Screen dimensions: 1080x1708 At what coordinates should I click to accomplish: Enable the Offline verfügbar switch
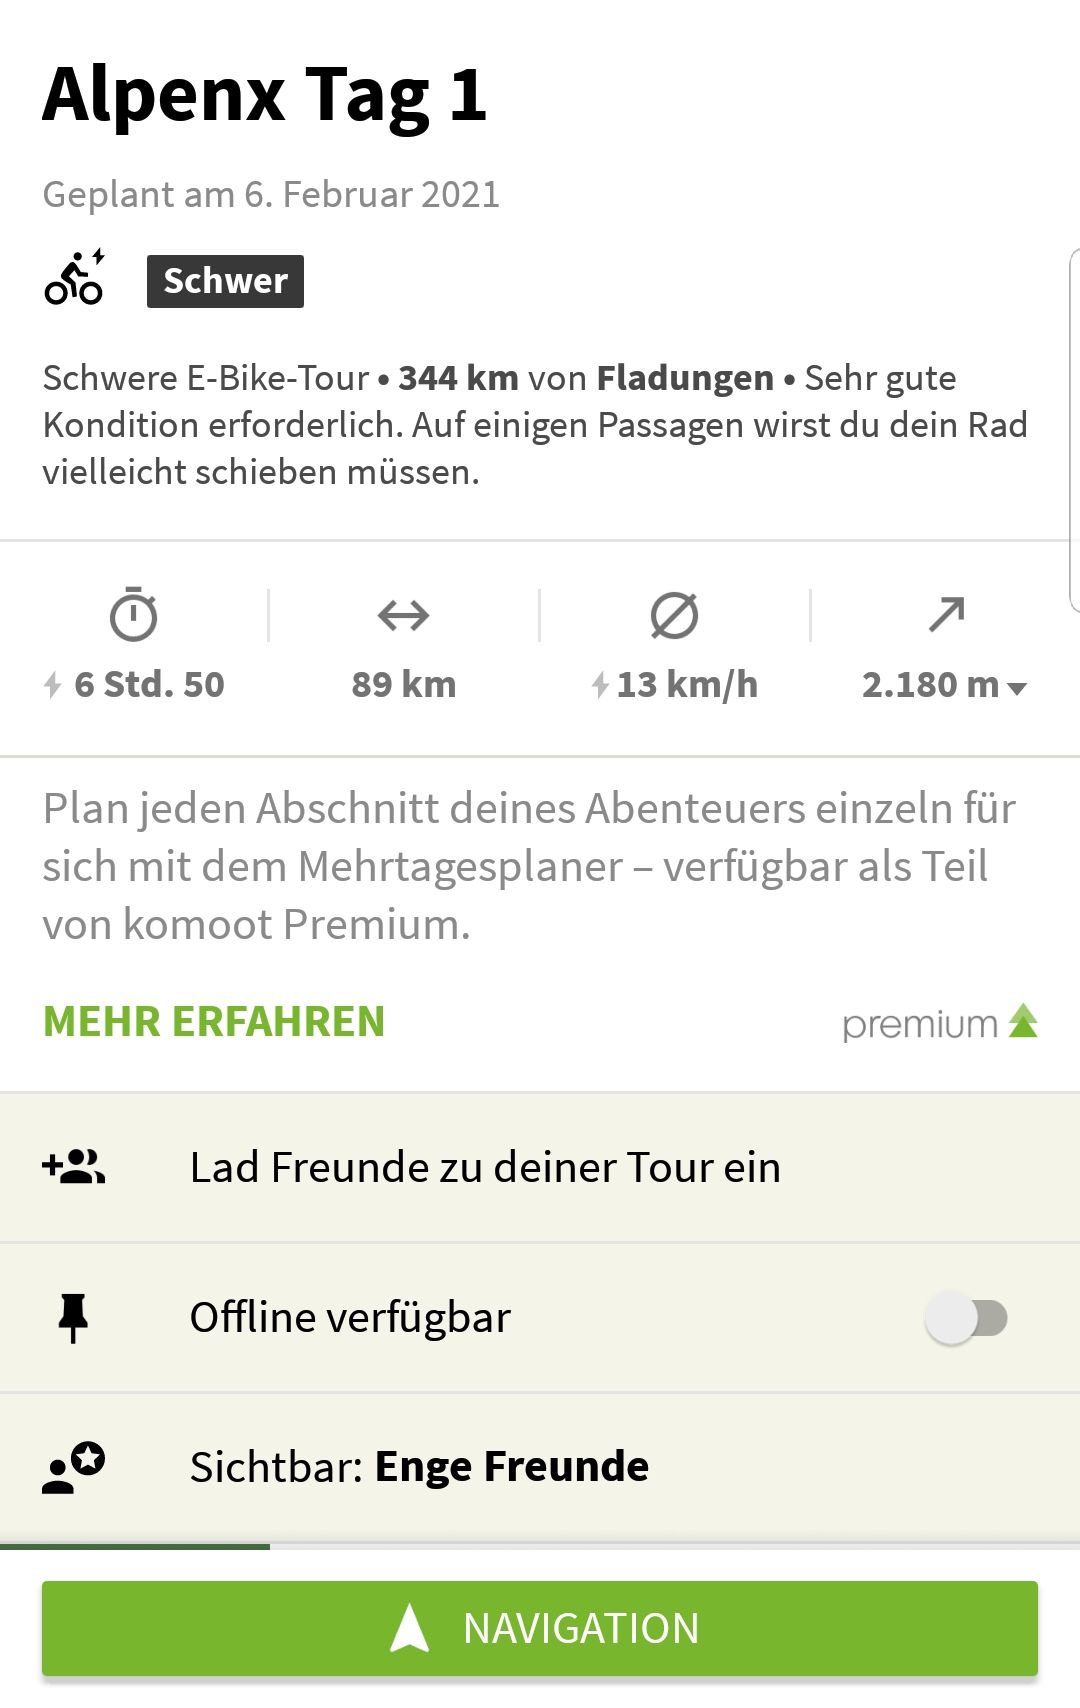tap(966, 1318)
